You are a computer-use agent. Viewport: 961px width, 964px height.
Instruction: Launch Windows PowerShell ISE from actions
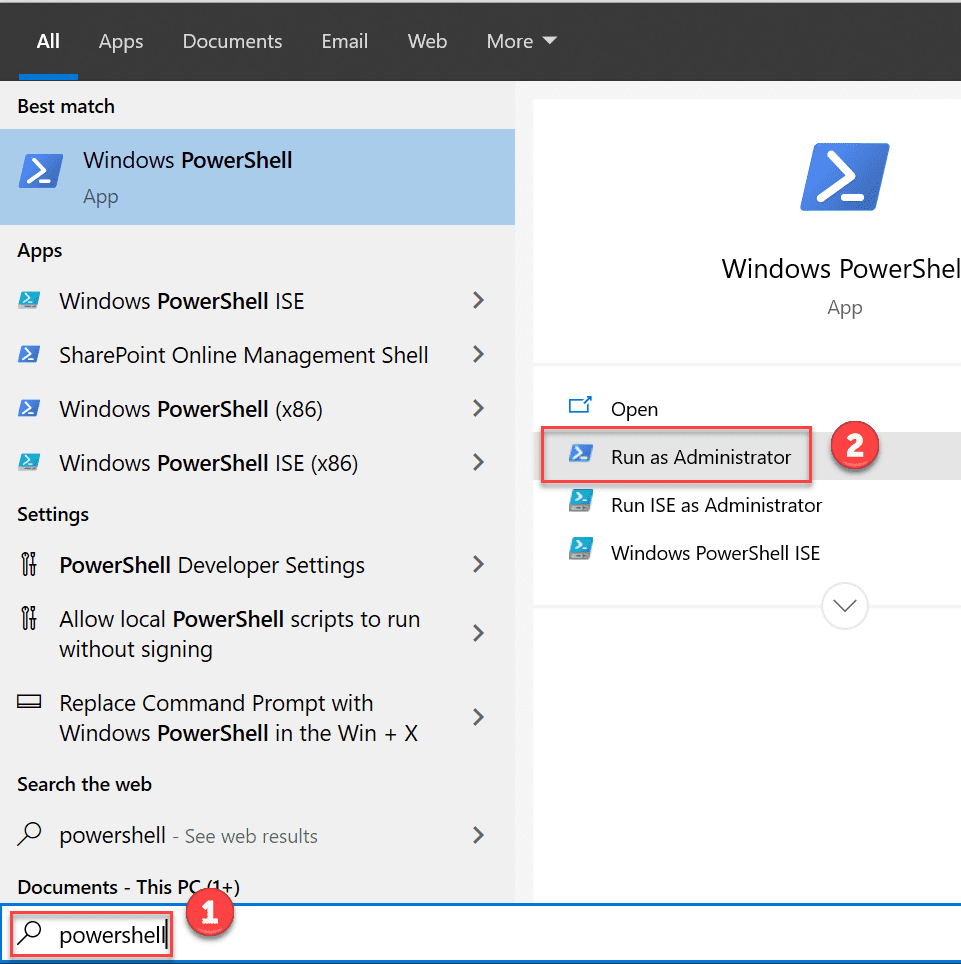tap(746, 553)
